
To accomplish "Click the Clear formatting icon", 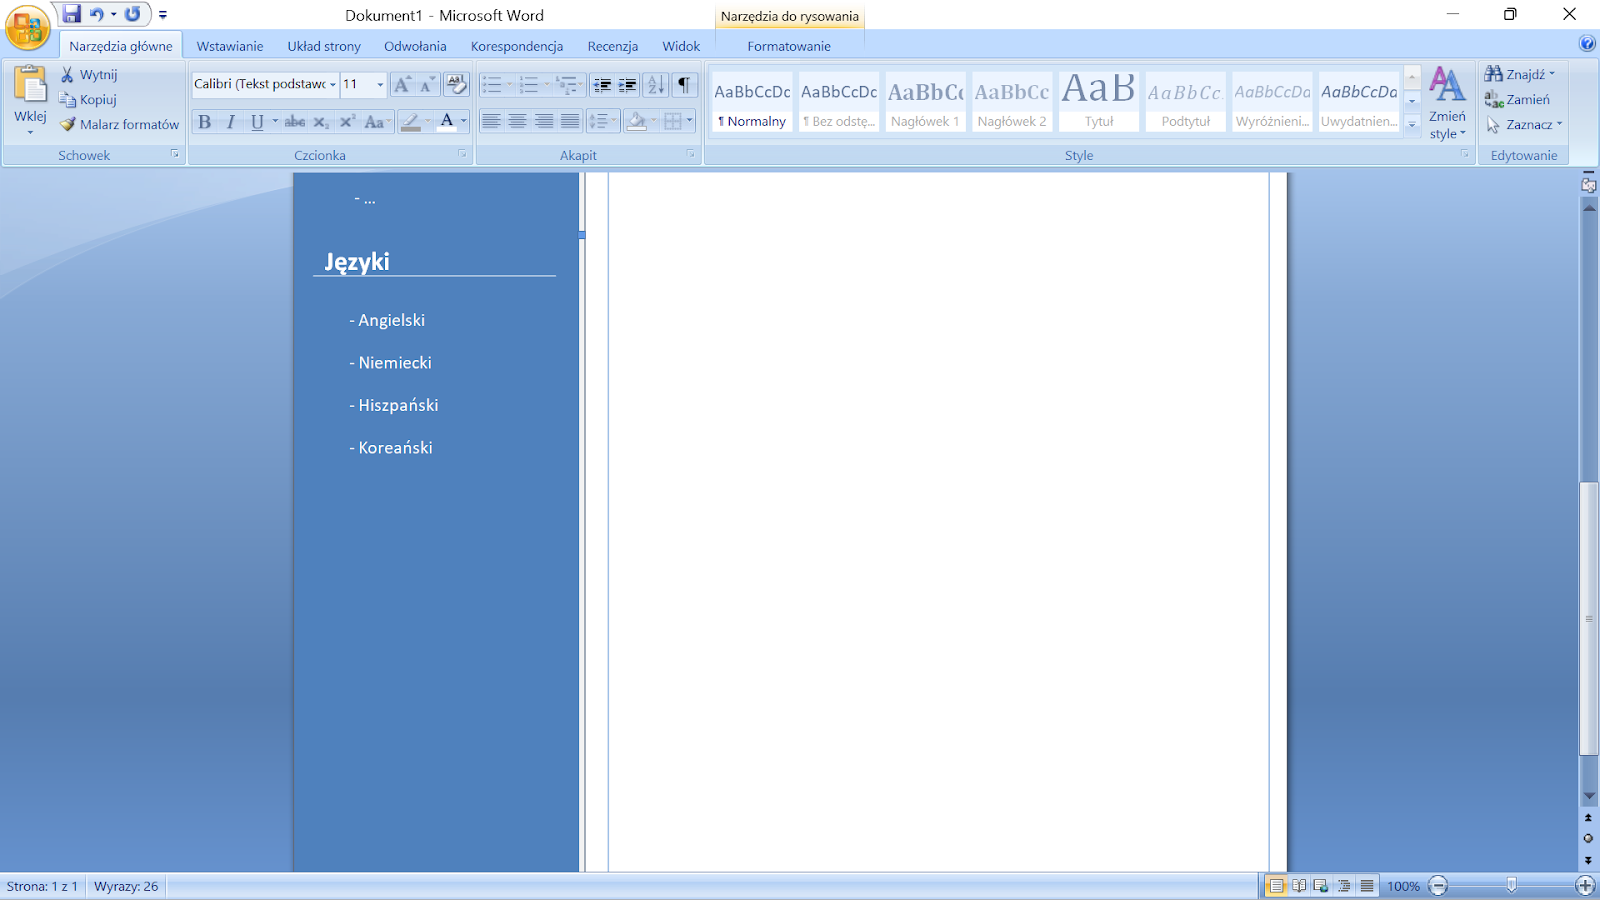I will [x=456, y=85].
